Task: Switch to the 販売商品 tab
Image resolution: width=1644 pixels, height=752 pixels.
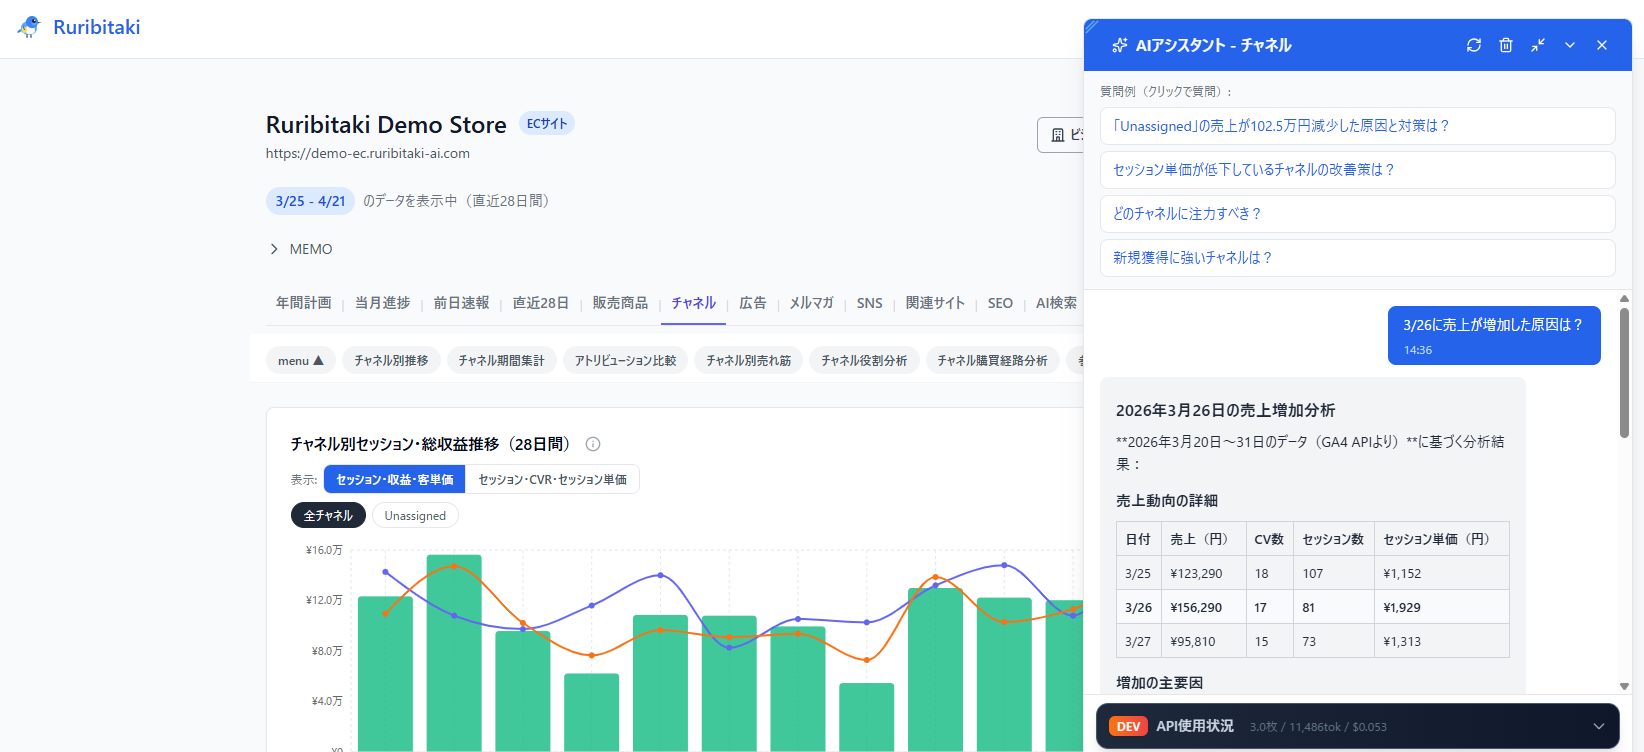Action: pos(620,303)
